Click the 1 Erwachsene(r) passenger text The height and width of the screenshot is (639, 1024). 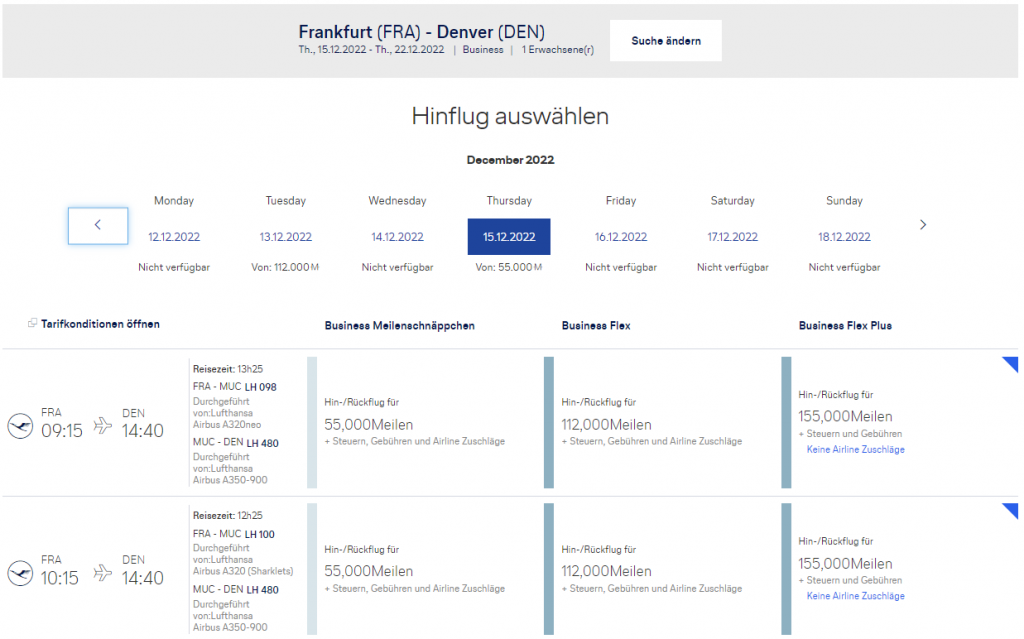click(558, 50)
